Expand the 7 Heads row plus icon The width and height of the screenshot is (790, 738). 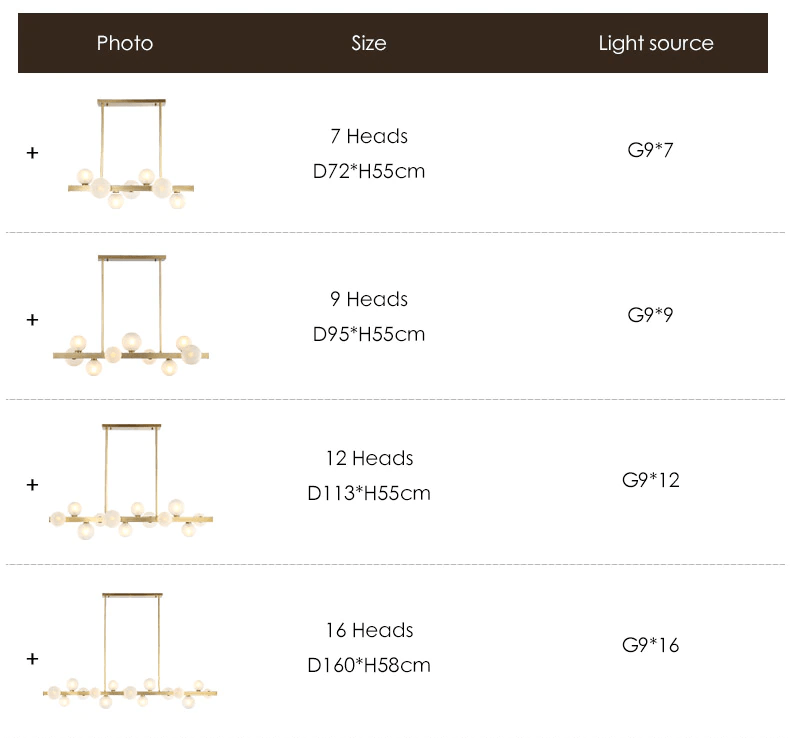(x=32, y=153)
